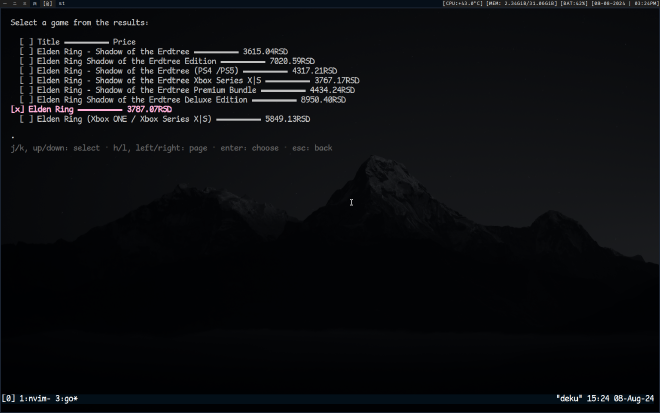Tick checkbox for Erdtree Edition 7020.59RSD row
The width and height of the screenshot is (660, 413).
[x=26, y=61]
